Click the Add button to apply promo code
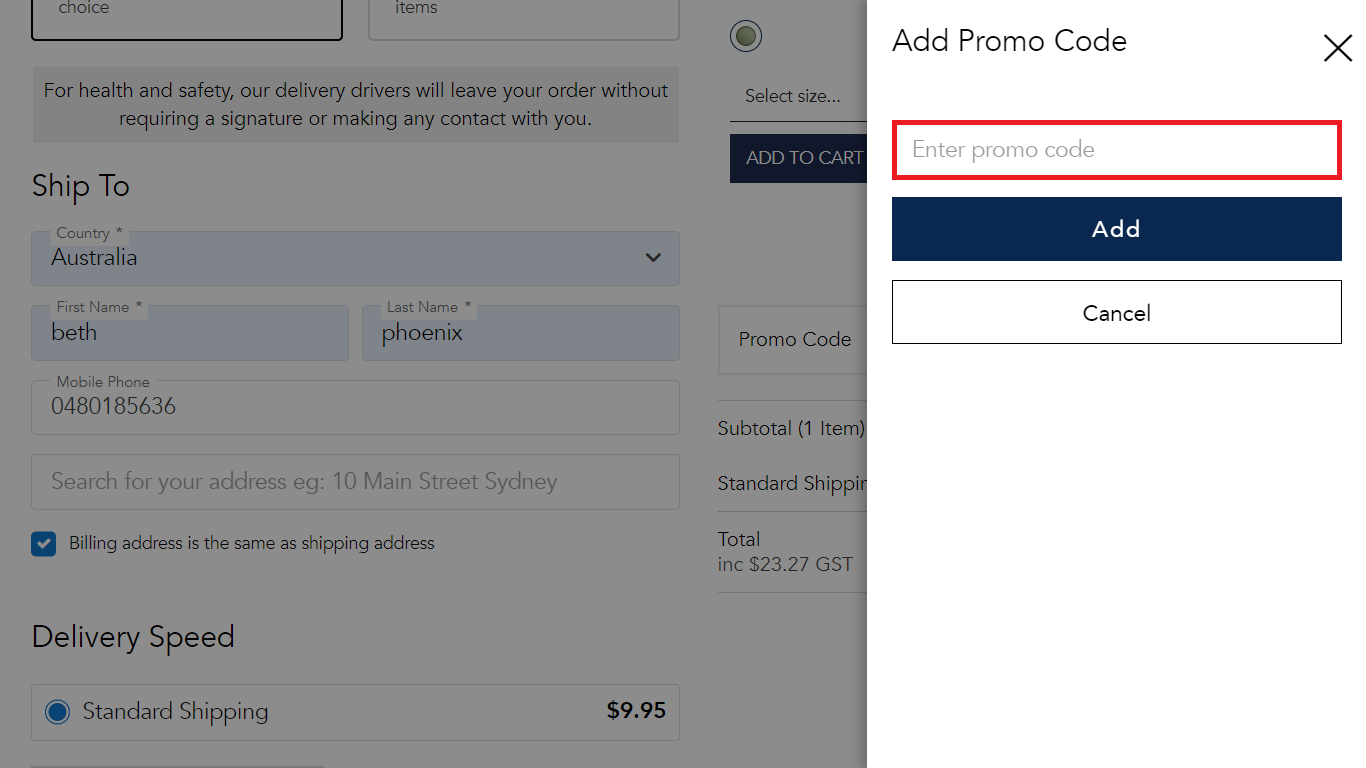 coord(1116,228)
